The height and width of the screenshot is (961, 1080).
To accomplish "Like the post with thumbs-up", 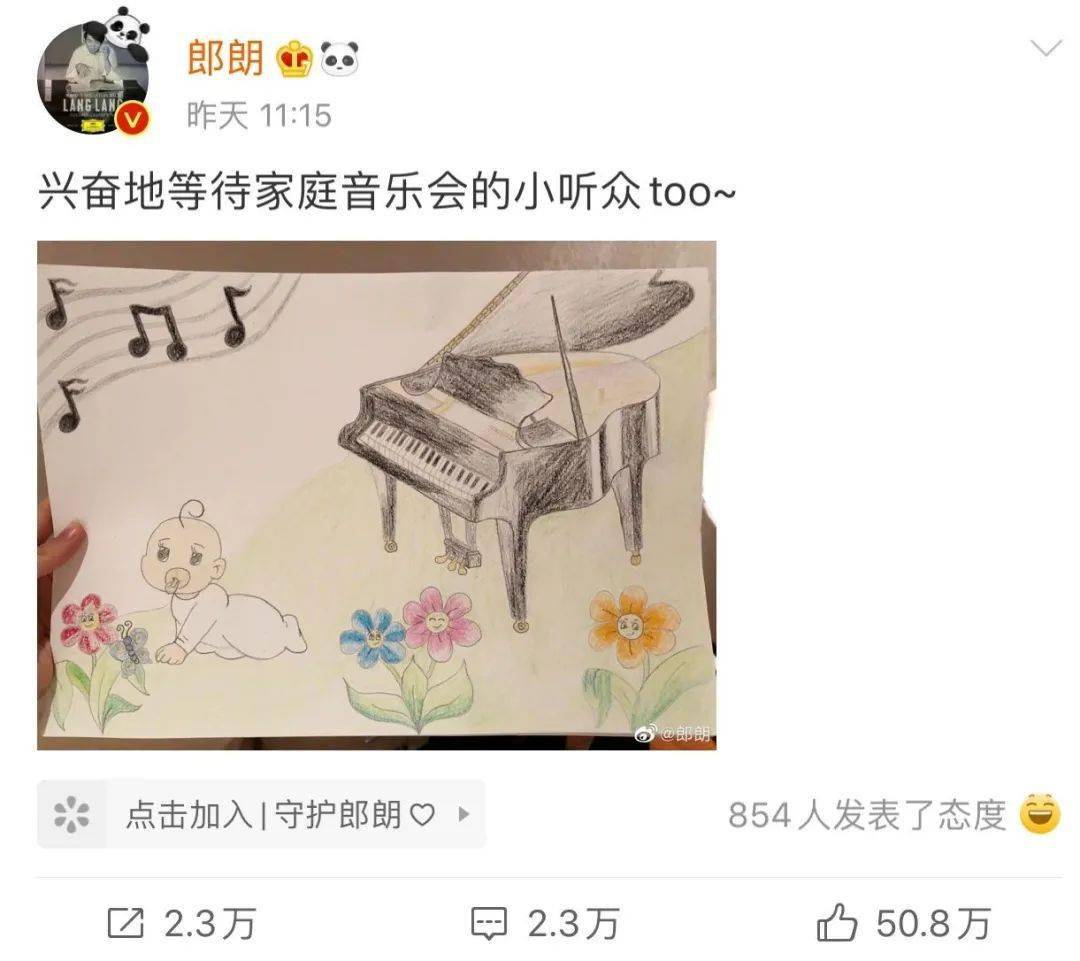I will (837, 924).
